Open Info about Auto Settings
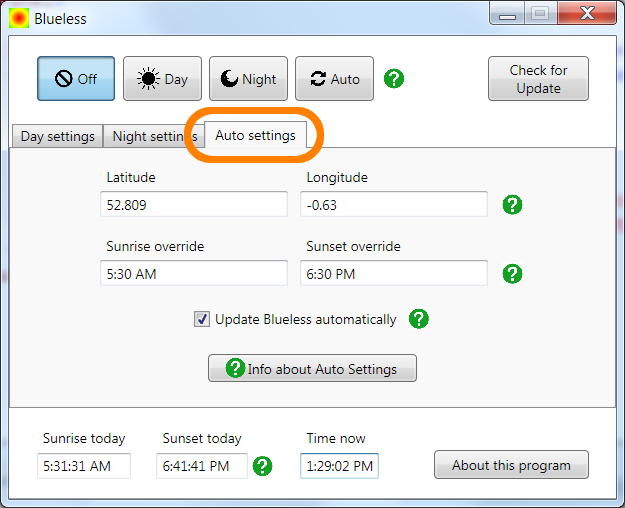This screenshot has height=508, width=625. point(312,369)
